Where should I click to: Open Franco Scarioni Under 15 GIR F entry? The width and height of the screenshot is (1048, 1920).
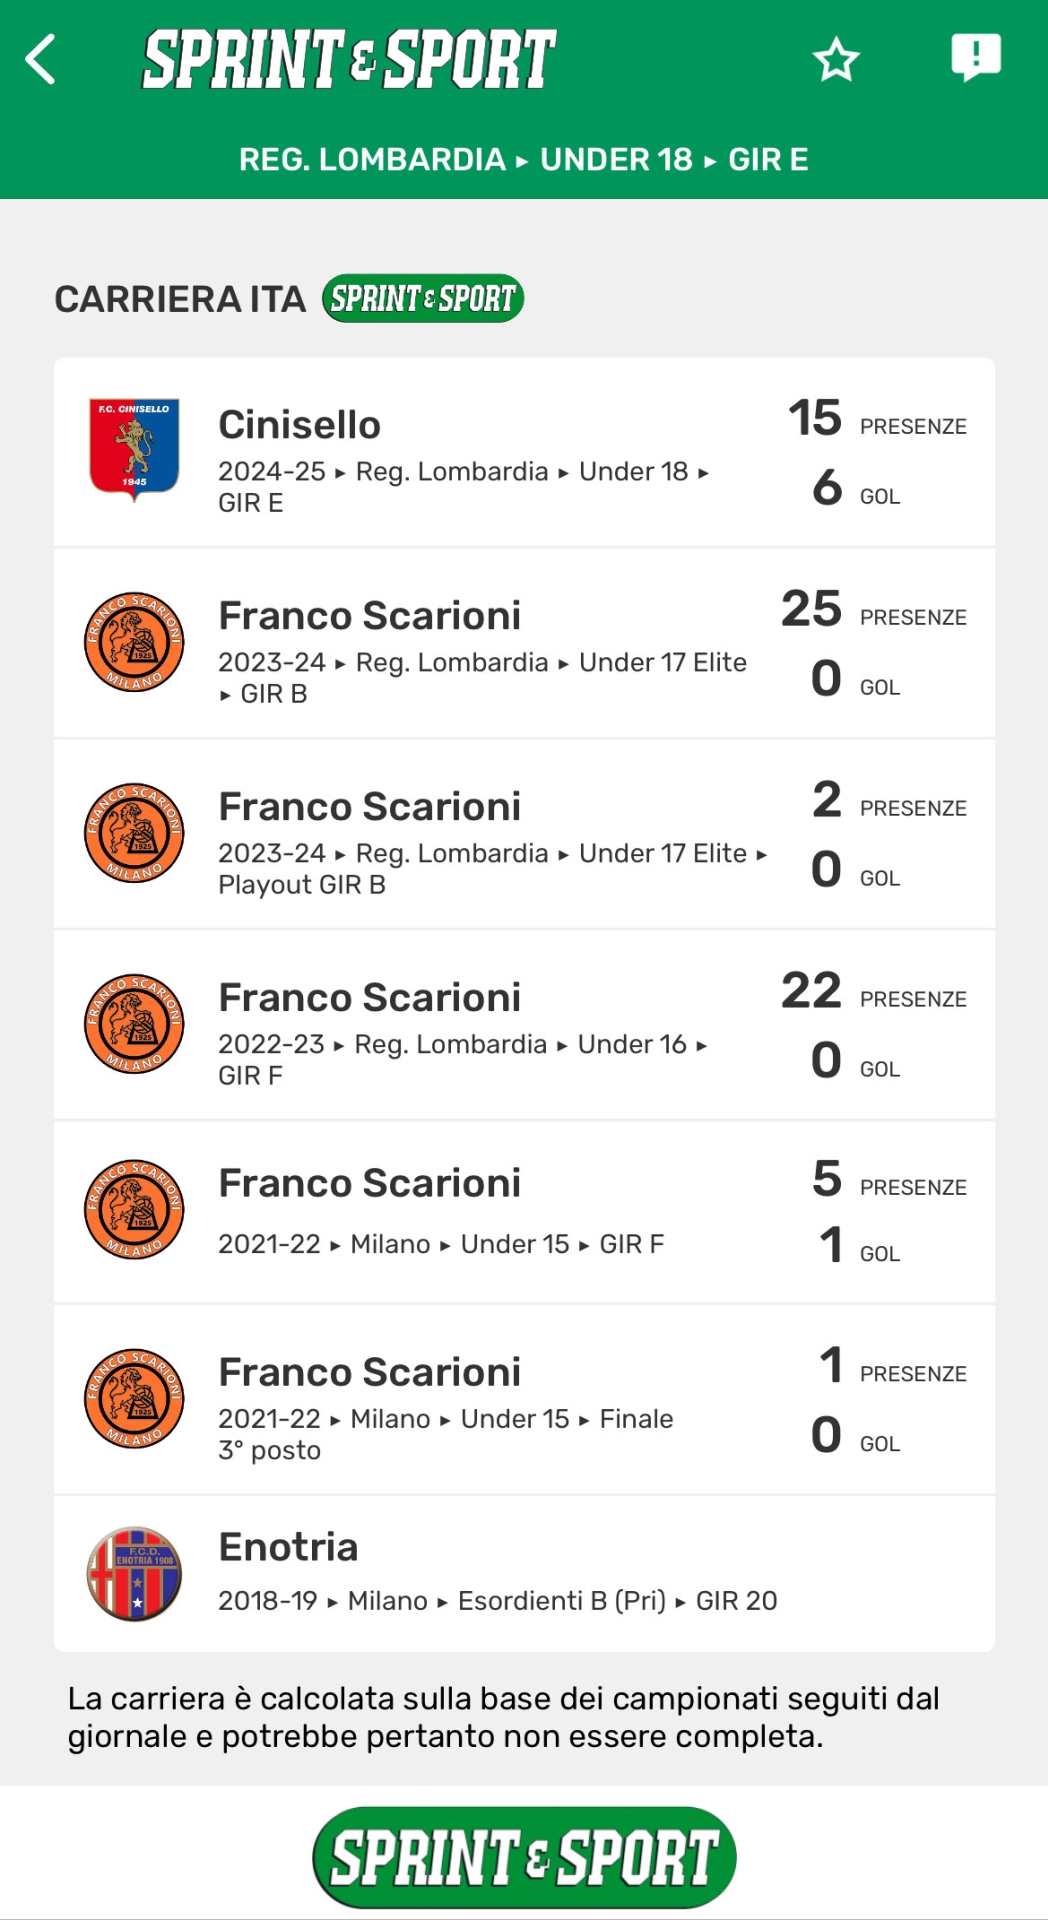point(441,1213)
